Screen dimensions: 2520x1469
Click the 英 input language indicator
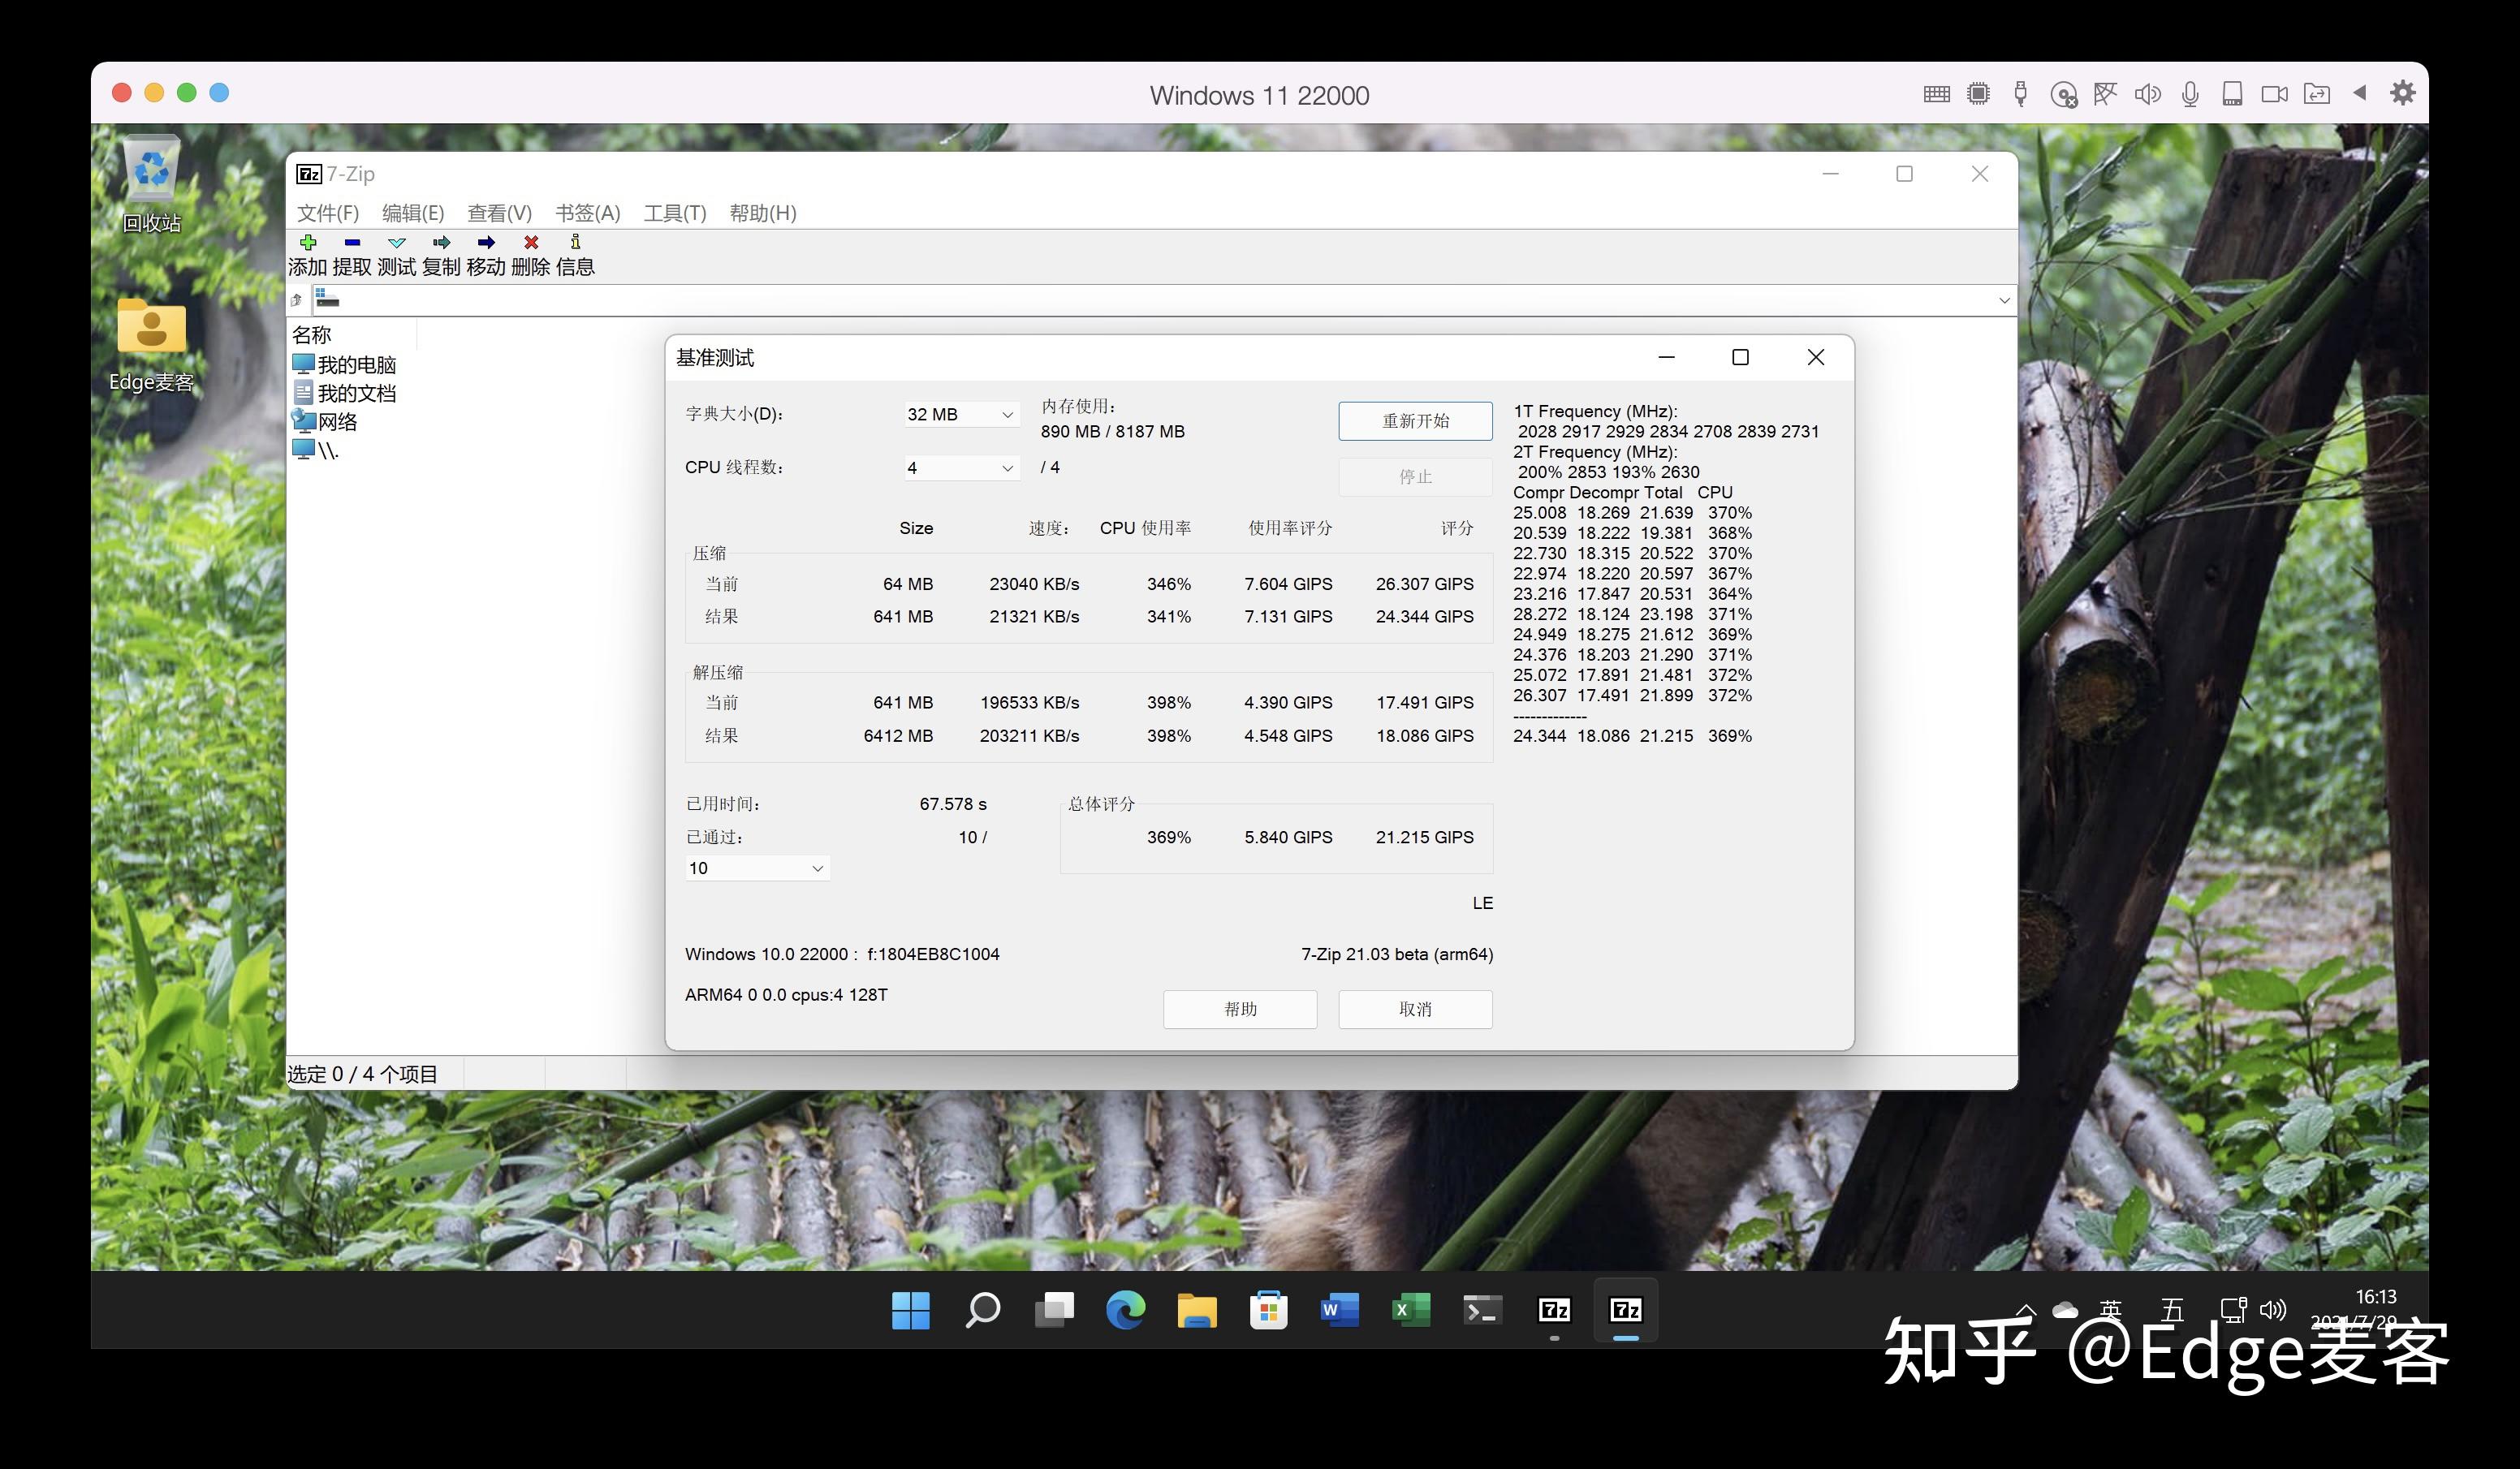point(2111,1310)
